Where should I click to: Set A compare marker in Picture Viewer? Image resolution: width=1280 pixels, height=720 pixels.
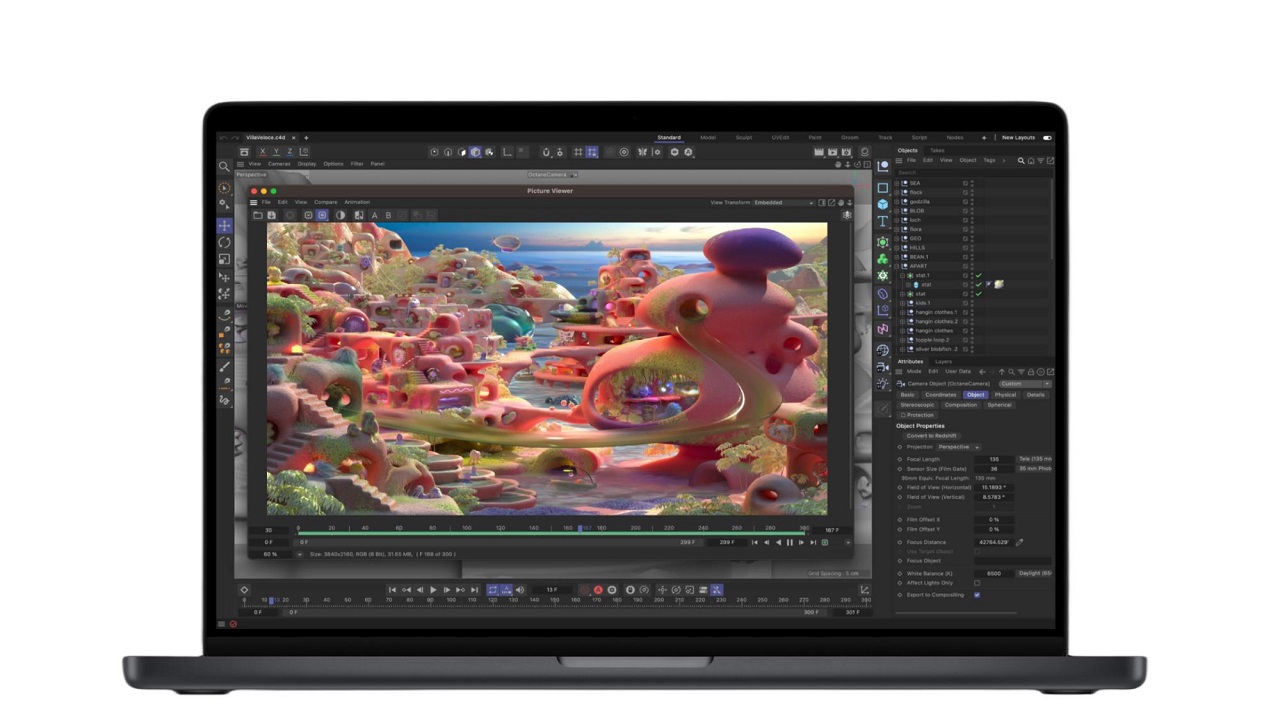tap(375, 215)
